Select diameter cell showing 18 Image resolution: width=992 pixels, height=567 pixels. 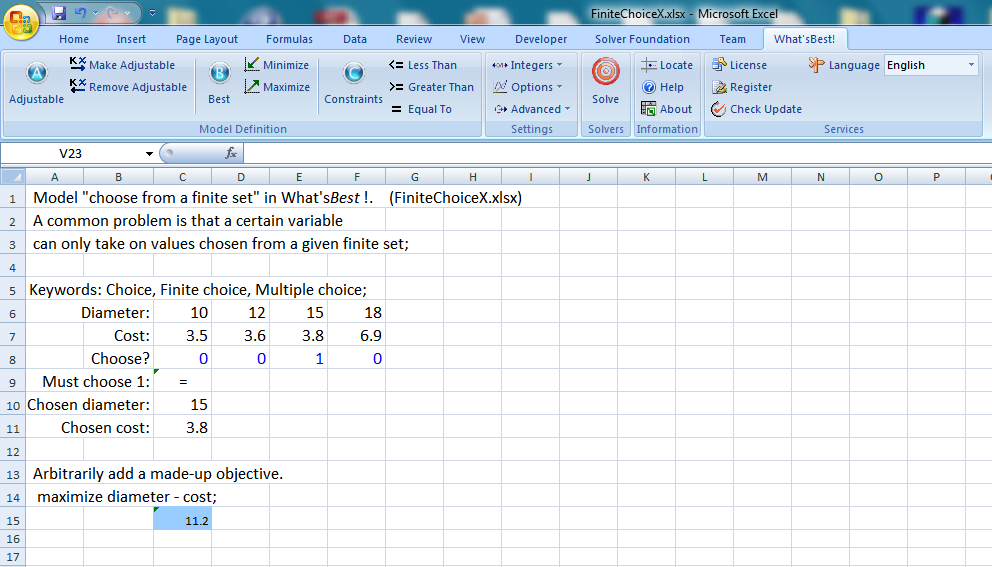(357, 313)
